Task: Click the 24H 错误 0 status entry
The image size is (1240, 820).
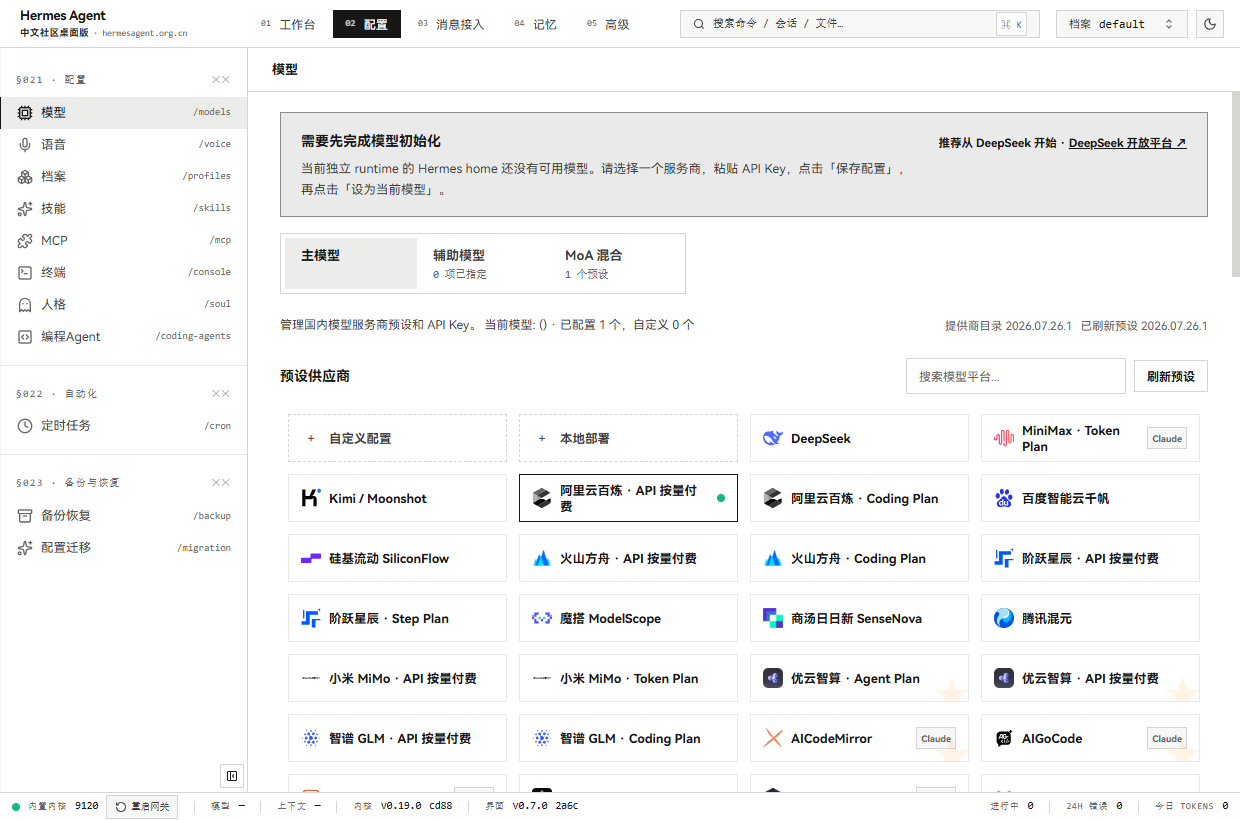Action: click(1094, 806)
